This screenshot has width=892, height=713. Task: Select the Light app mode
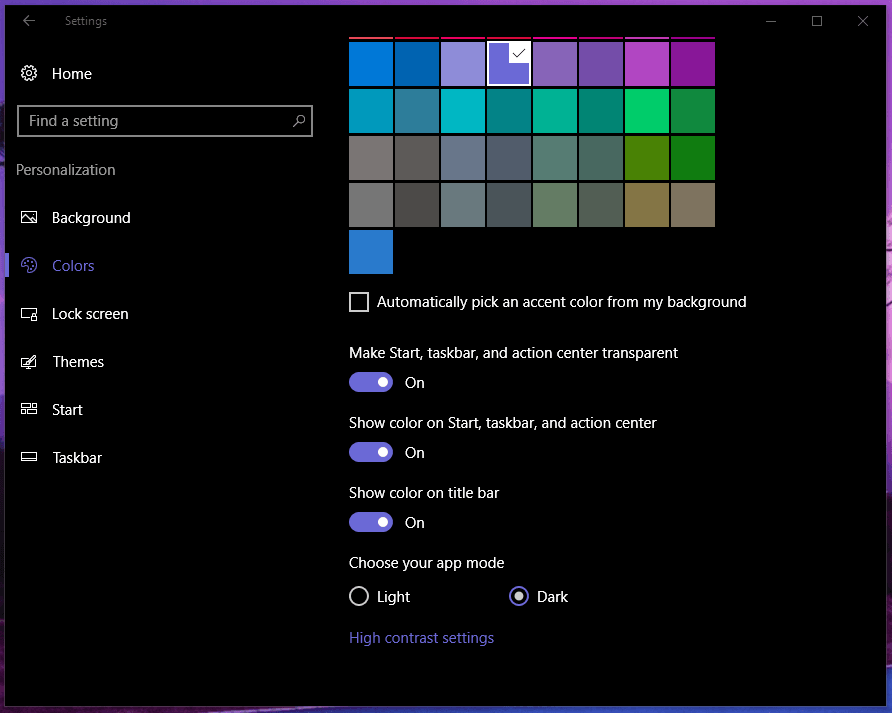[359, 596]
